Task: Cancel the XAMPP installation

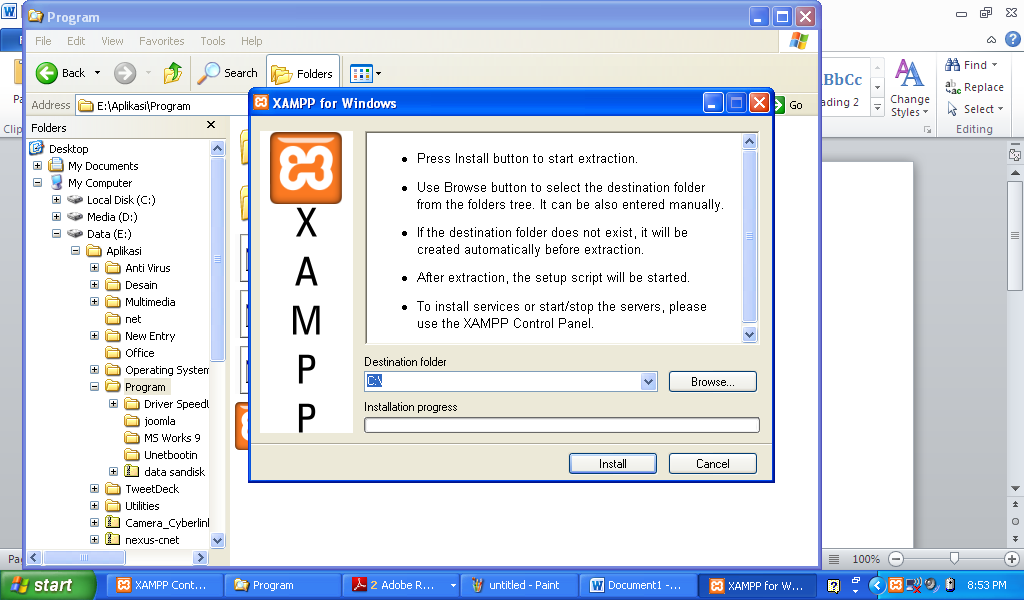Action: [x=712, y=464]
